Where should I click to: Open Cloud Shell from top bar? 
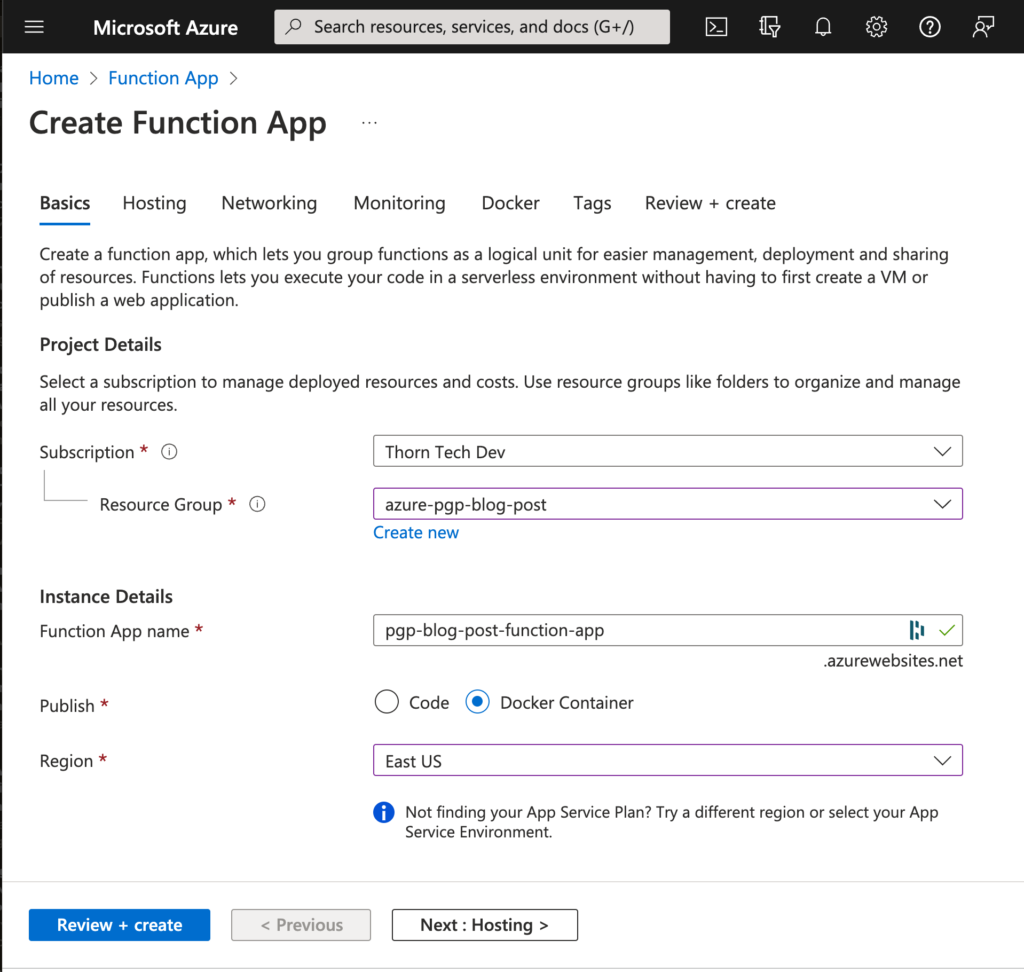[716, 27]
